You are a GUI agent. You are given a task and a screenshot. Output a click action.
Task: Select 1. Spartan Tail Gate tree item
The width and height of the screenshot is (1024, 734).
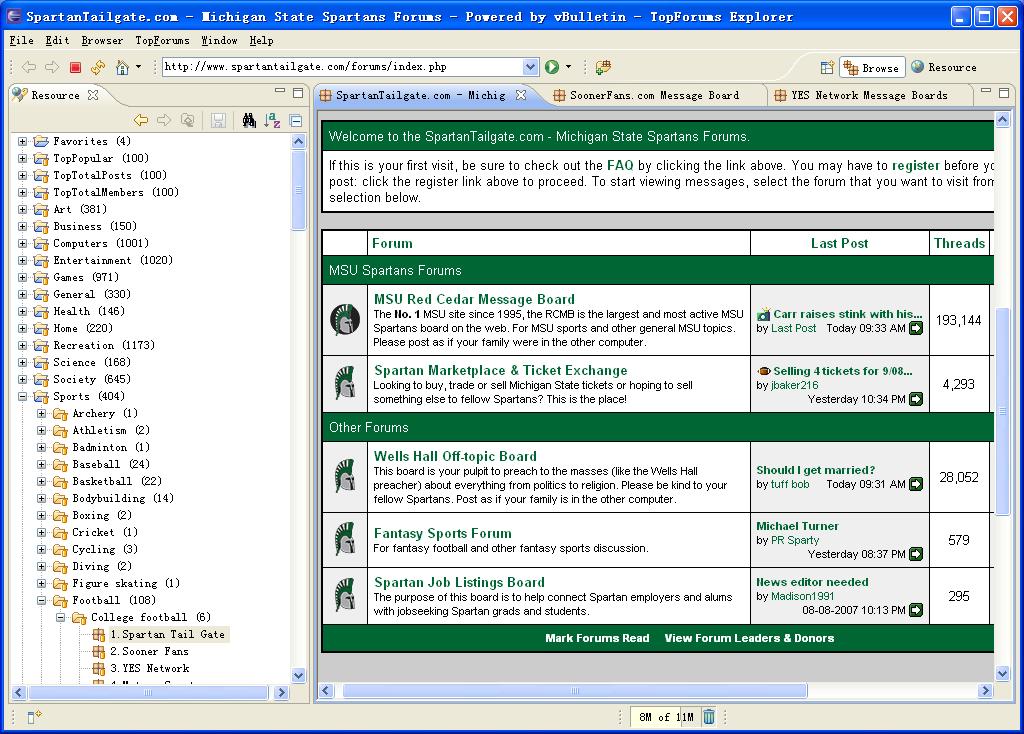[167, 634]
